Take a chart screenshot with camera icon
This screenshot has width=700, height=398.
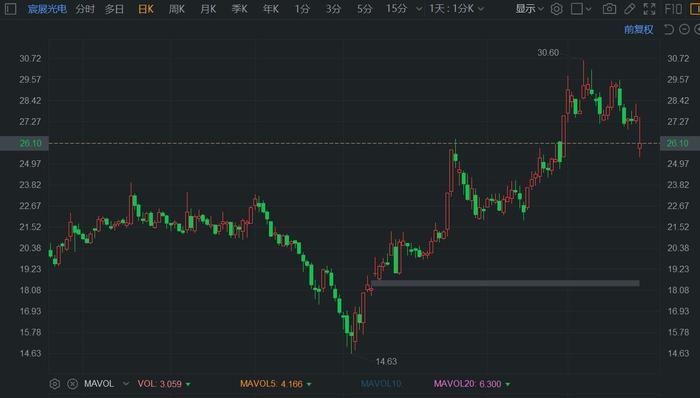pos(609,8)
